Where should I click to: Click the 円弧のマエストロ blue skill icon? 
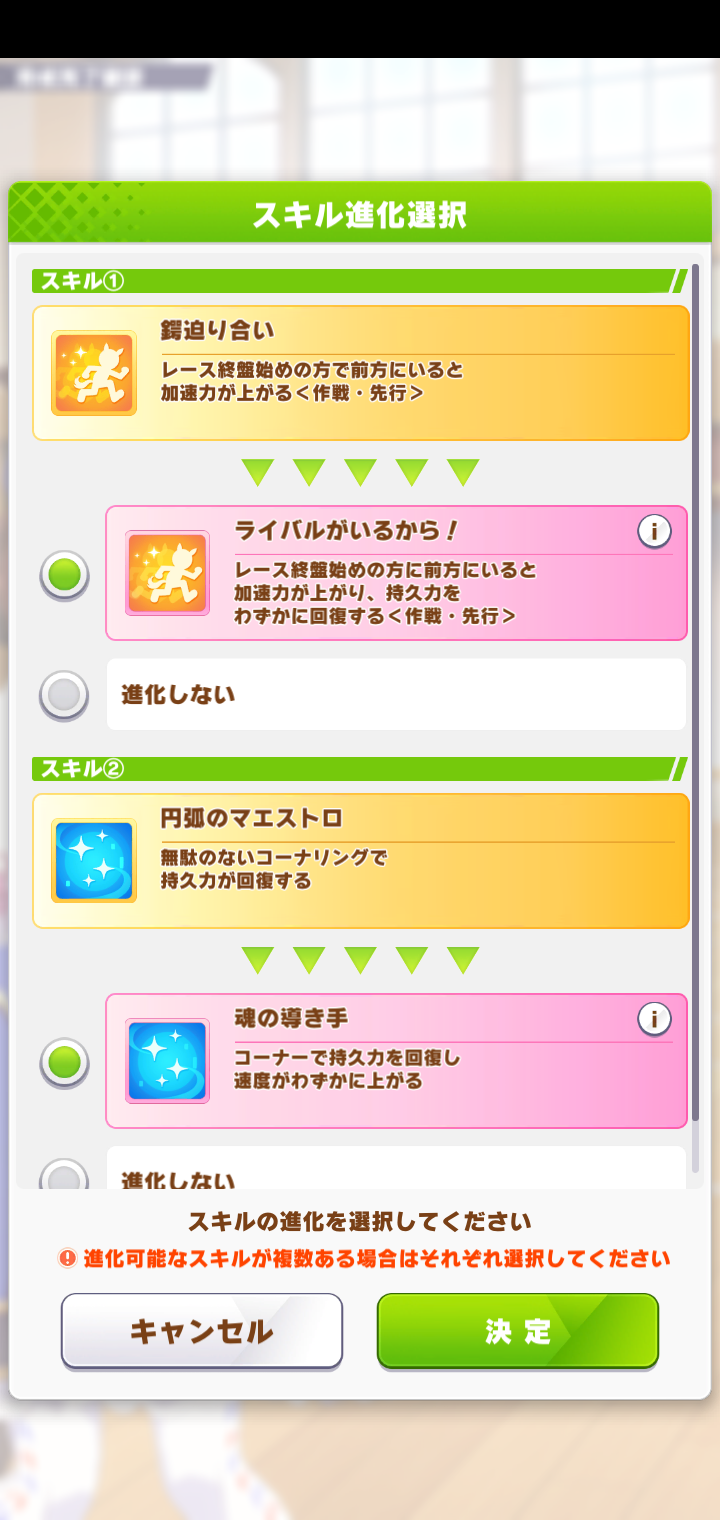(x=94, y=861)
